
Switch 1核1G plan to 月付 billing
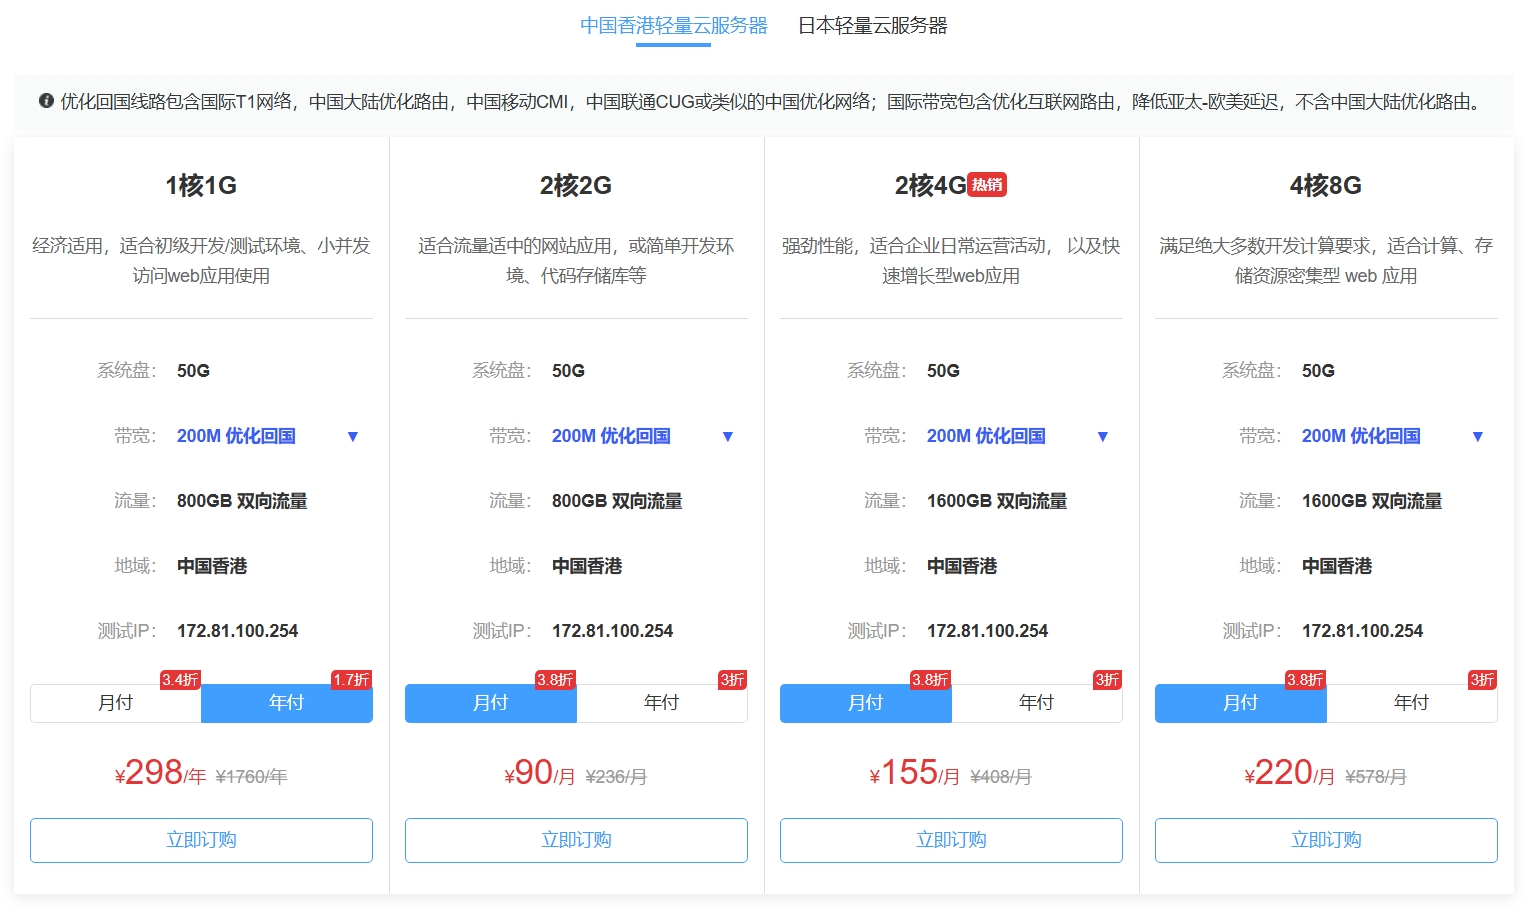[115, 703]
